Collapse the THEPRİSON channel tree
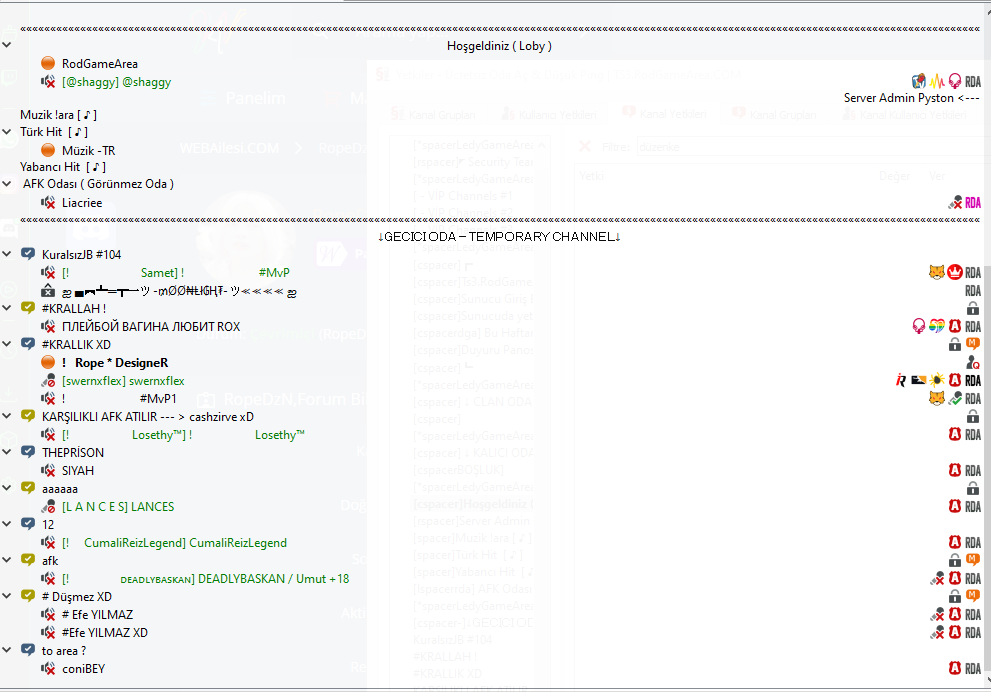 tap(7, 452)
